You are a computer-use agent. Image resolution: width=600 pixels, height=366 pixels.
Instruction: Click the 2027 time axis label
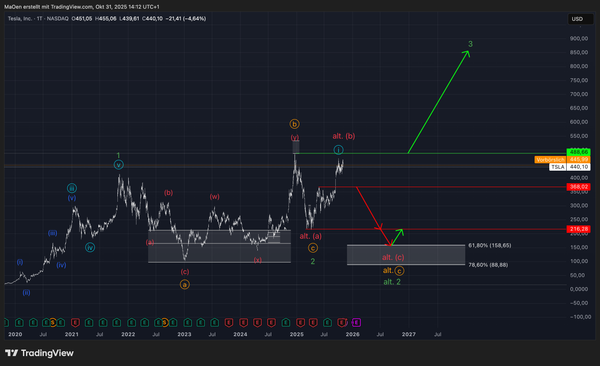[x=409, y=334]
